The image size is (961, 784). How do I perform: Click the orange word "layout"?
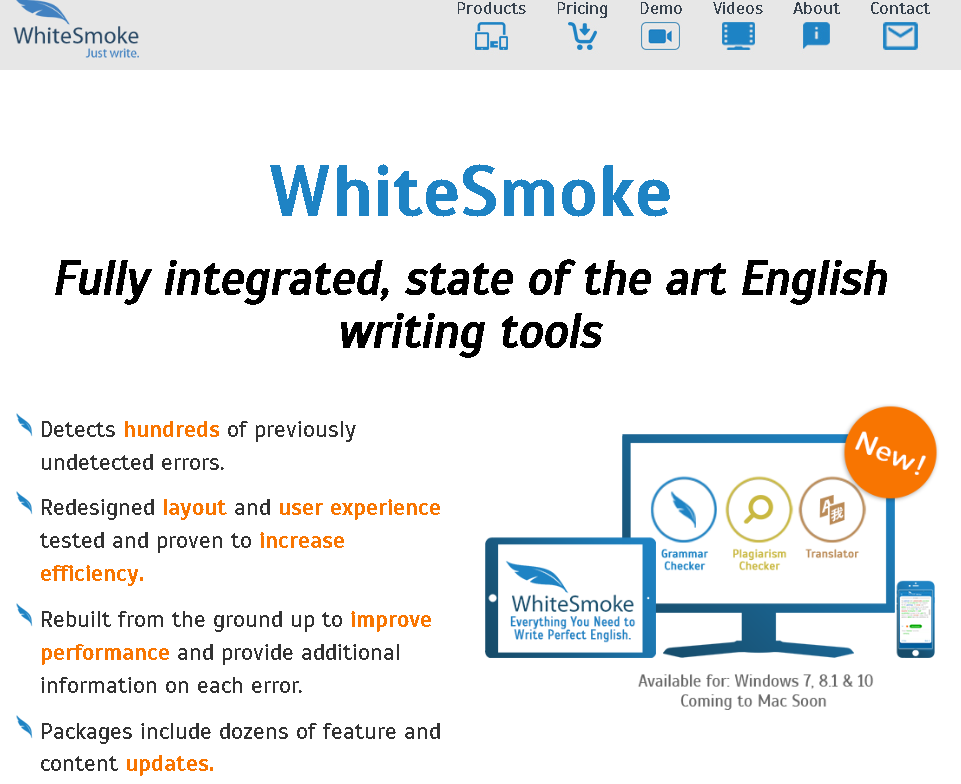point(194,508)
